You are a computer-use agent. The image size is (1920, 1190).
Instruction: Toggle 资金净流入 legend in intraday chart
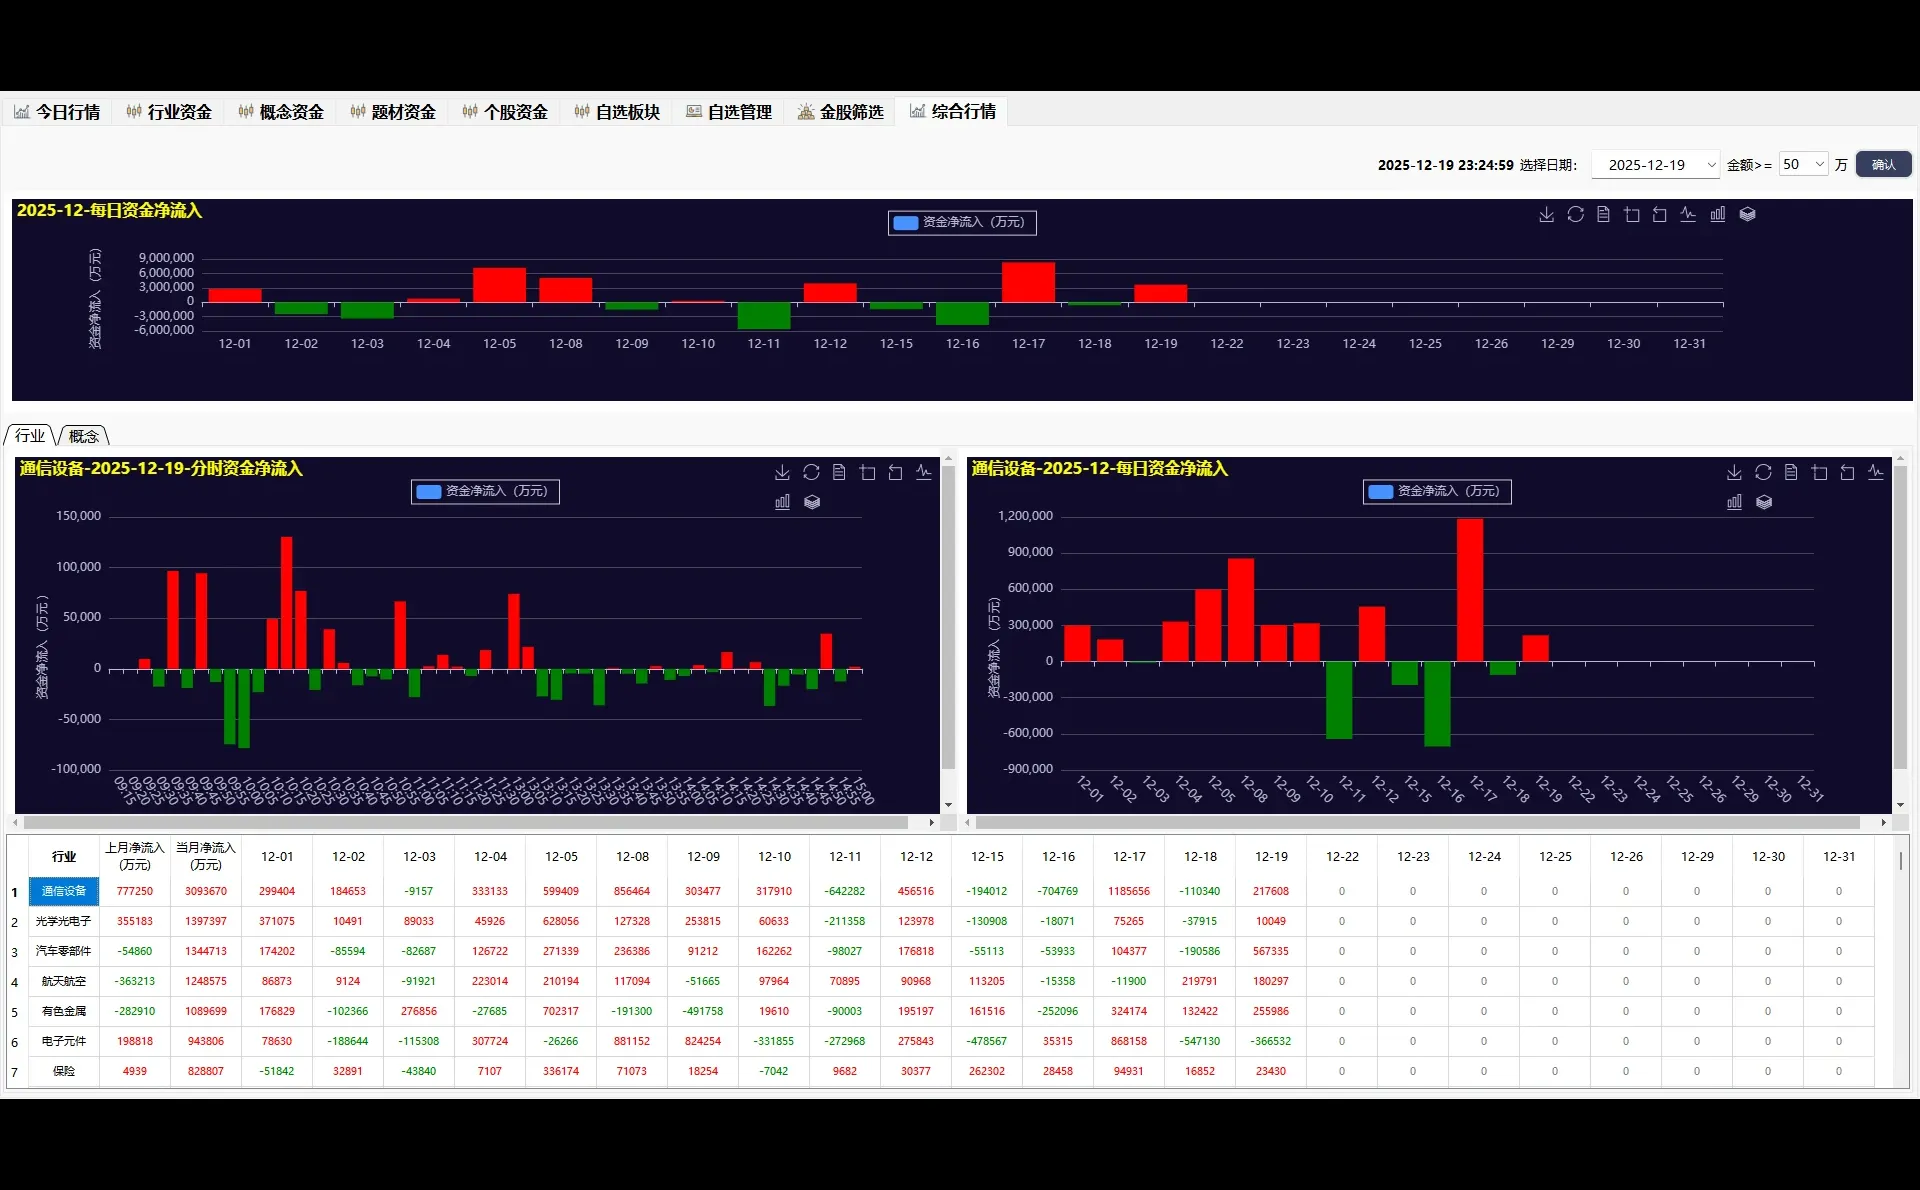pos(485,491)
